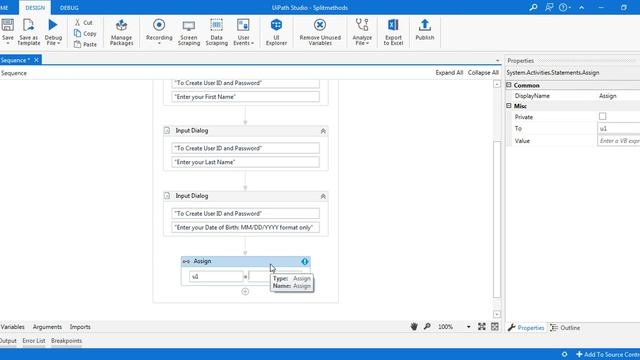Open Error List tab
The width and height of the screenshot is (640, 360).
pyautogui.click(x=34, y=341)
